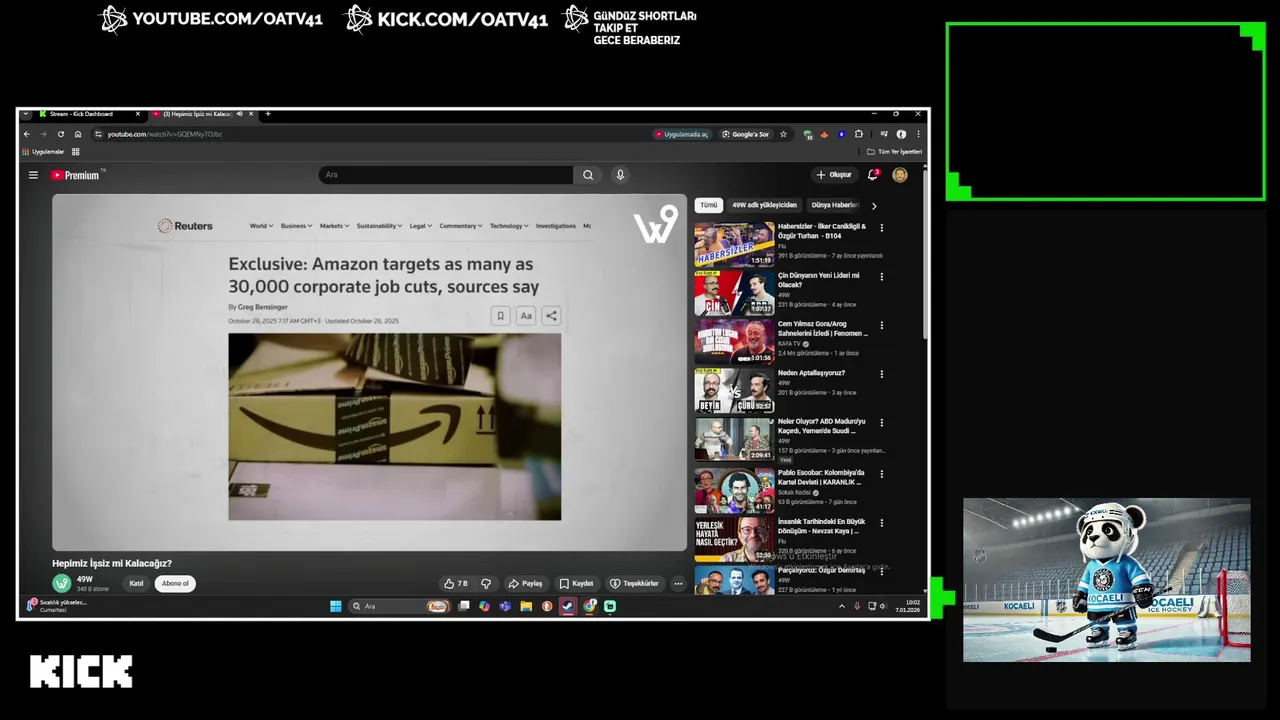Open the Cem Yılmaz Gora/Arog video thumbnail
Image resolution: width=1280 pixels, height=720 pixels.
[x=734, y=342]
